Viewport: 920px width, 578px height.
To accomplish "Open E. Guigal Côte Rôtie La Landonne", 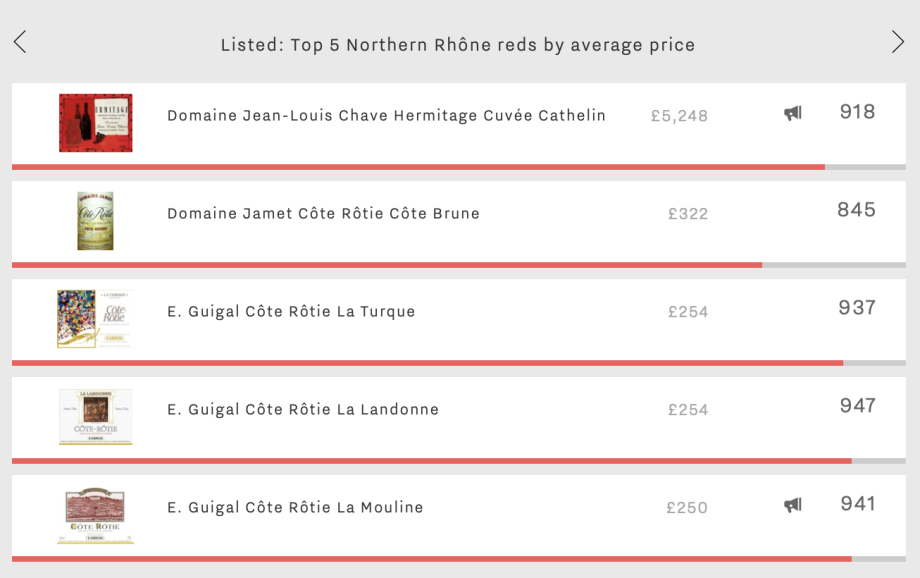I will tap(303, 410).
